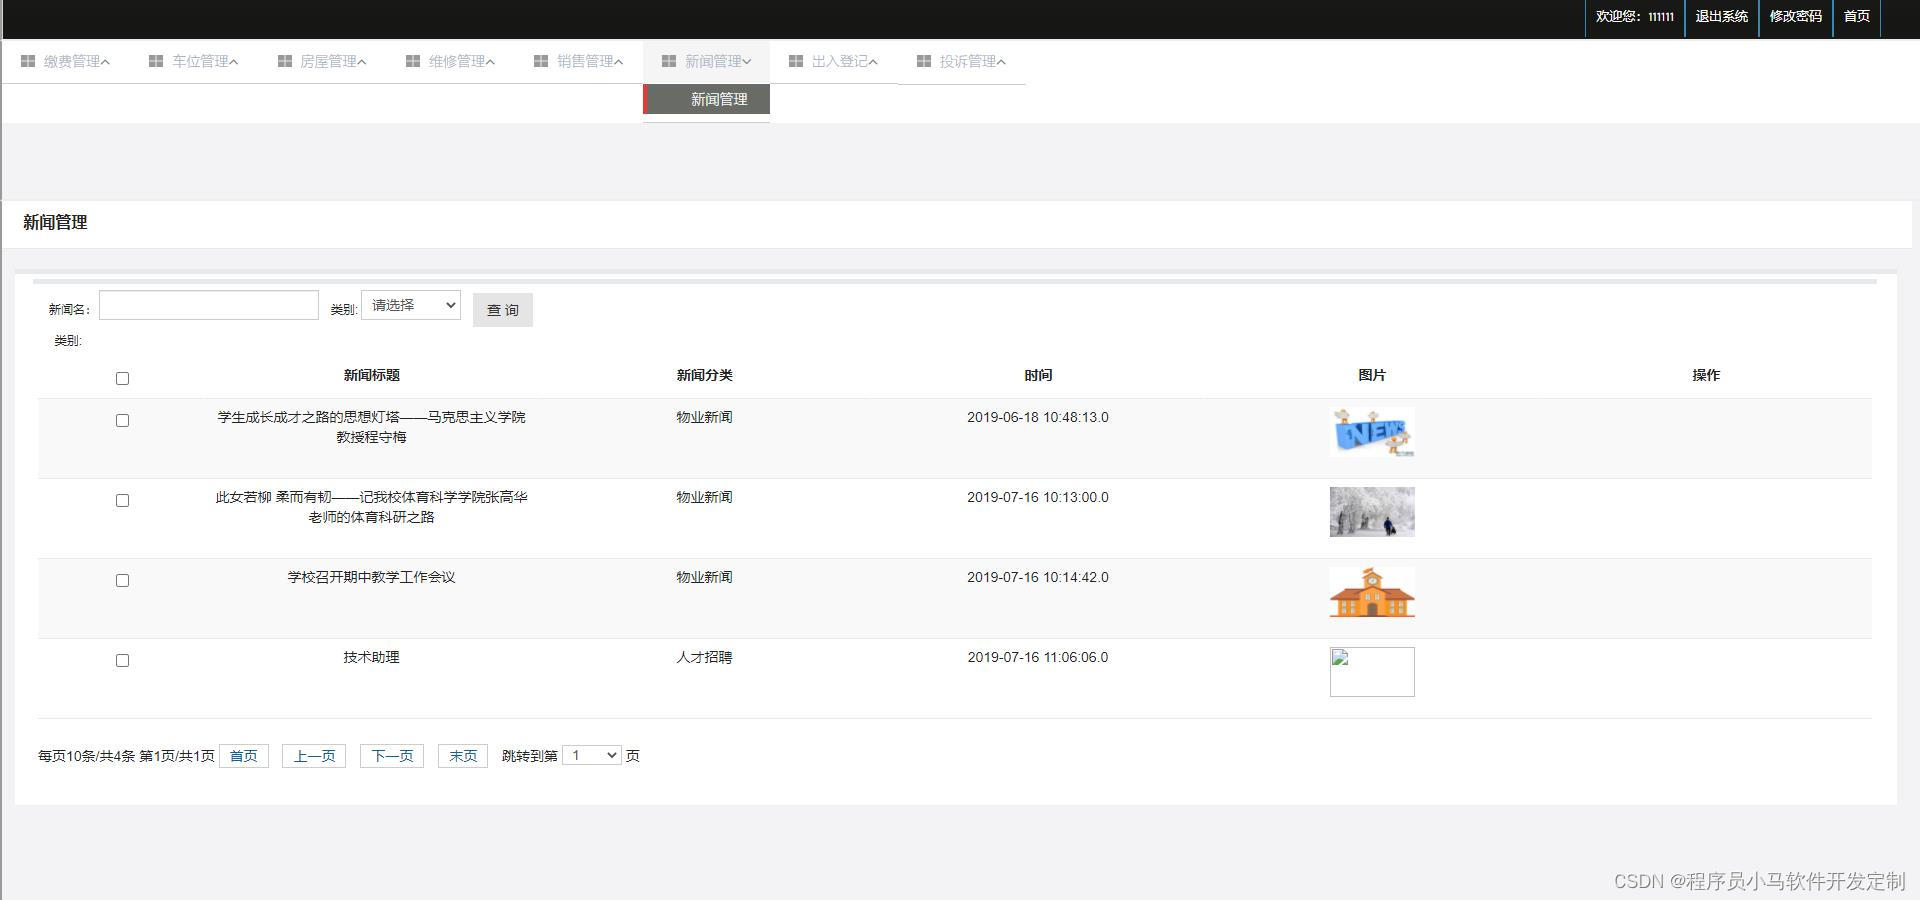
Task: Click the 缴费管理 grid icon
Action: (27, 60)
